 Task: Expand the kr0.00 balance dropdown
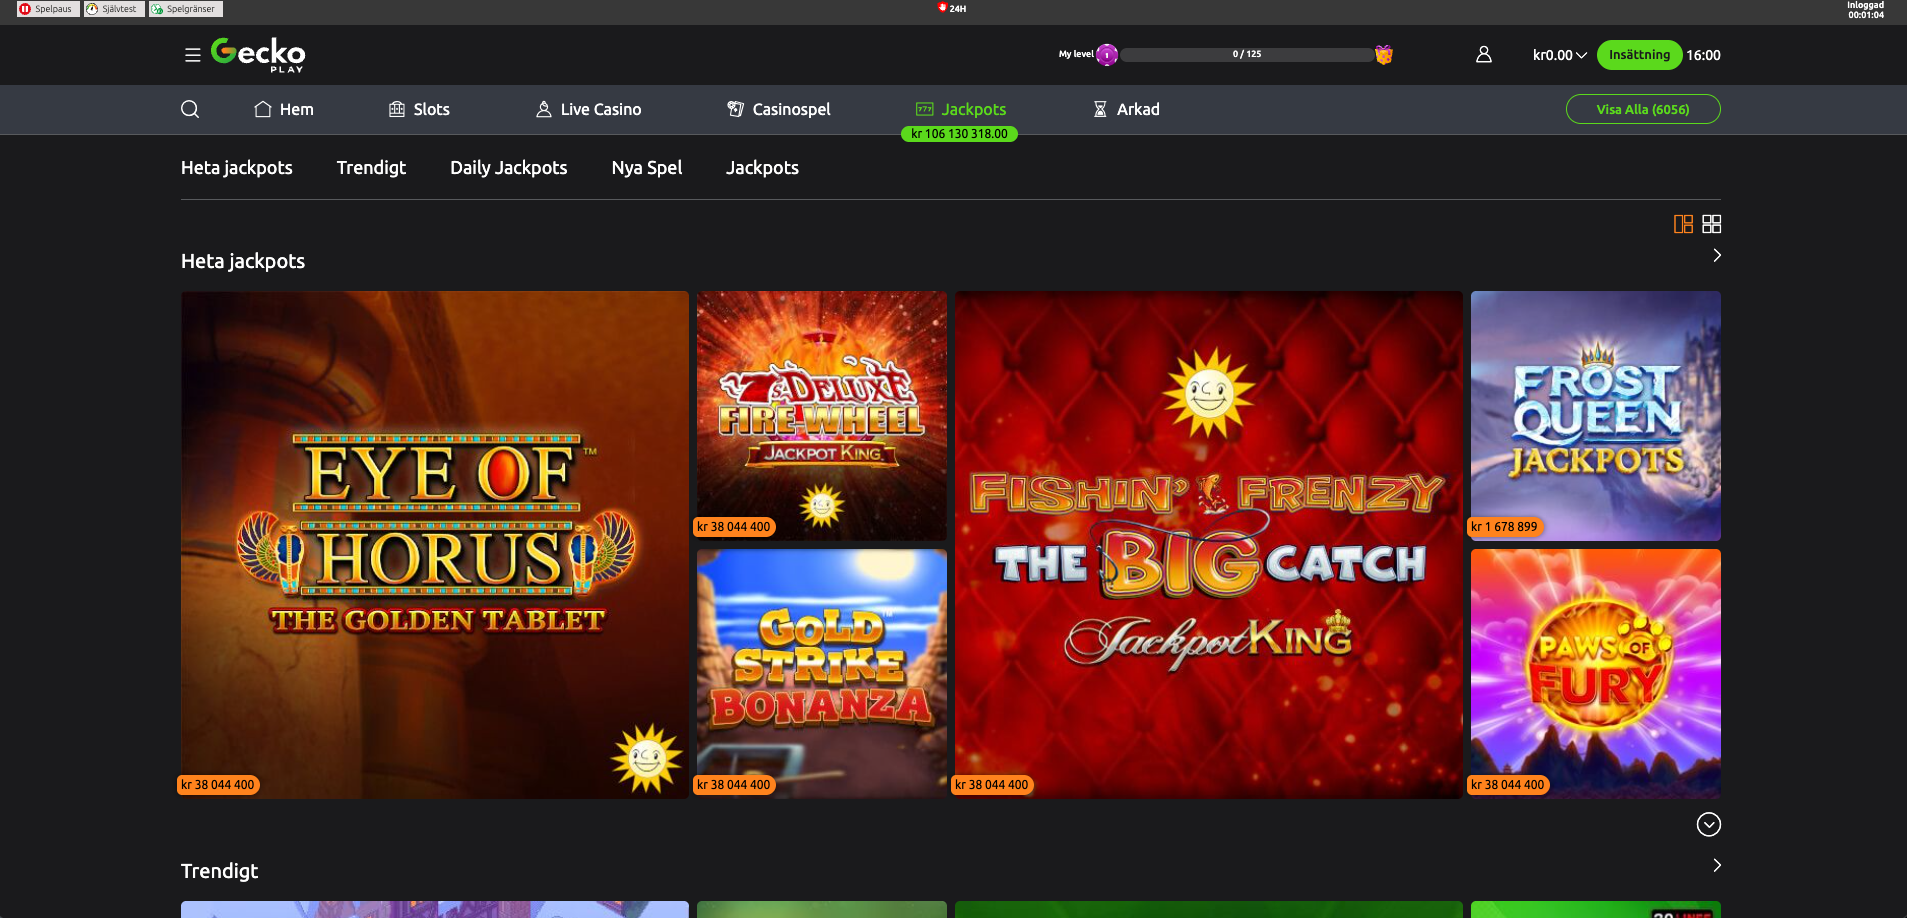(1559, 55)
